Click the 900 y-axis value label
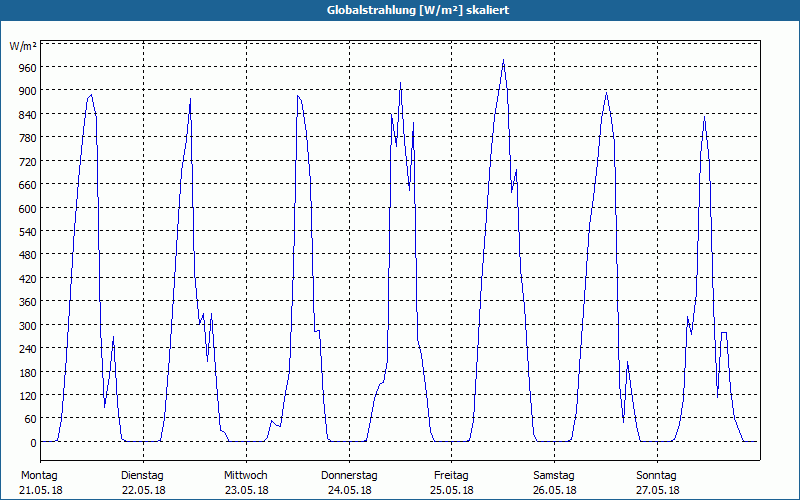 [x=28, y=91]
